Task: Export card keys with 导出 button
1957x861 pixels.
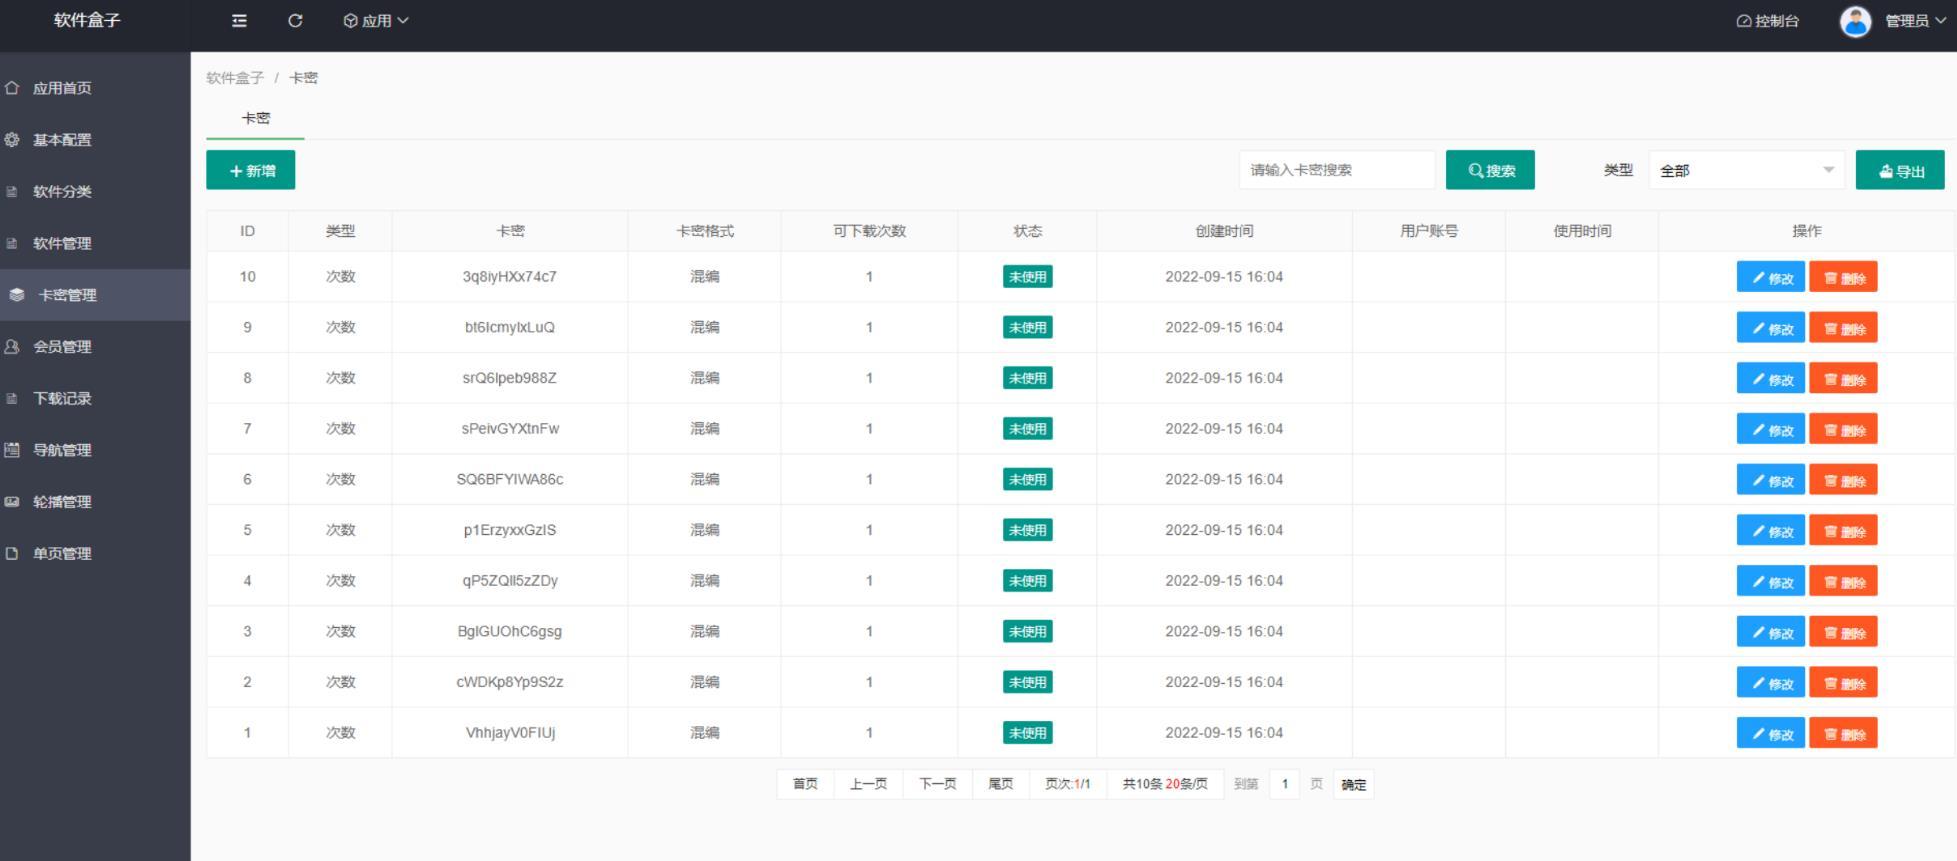Action: 1900,171
